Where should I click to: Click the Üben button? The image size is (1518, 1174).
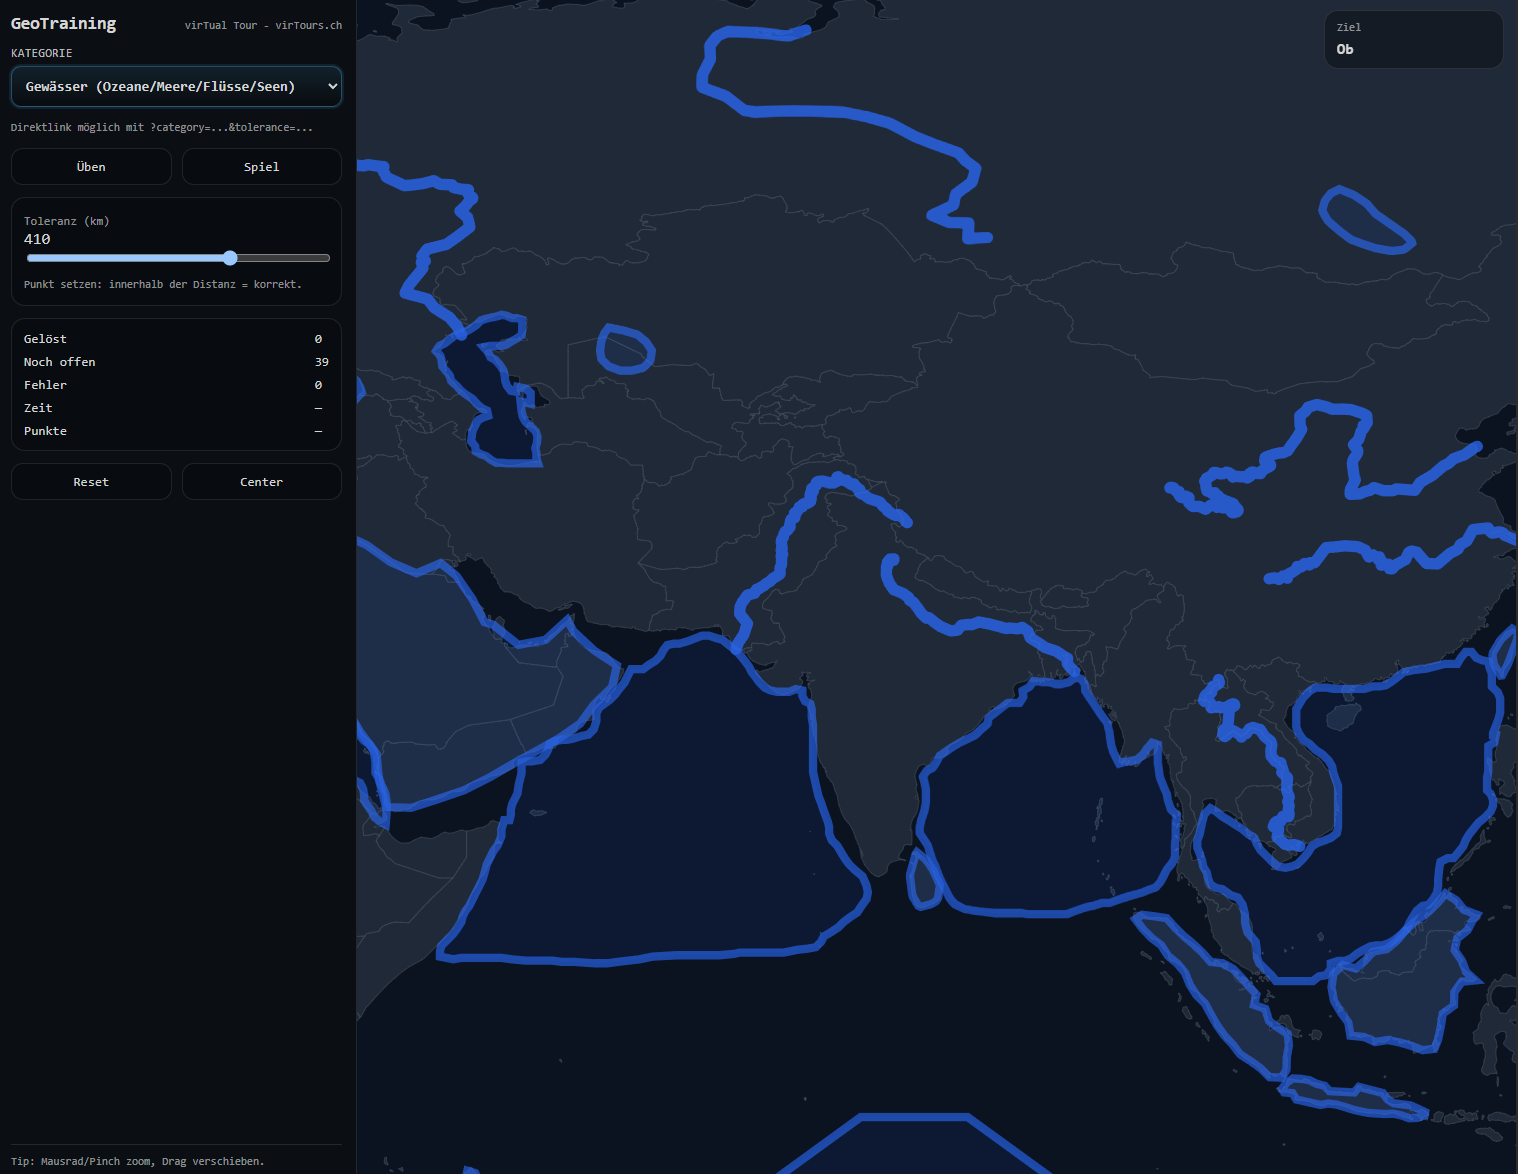coord(91,167)
